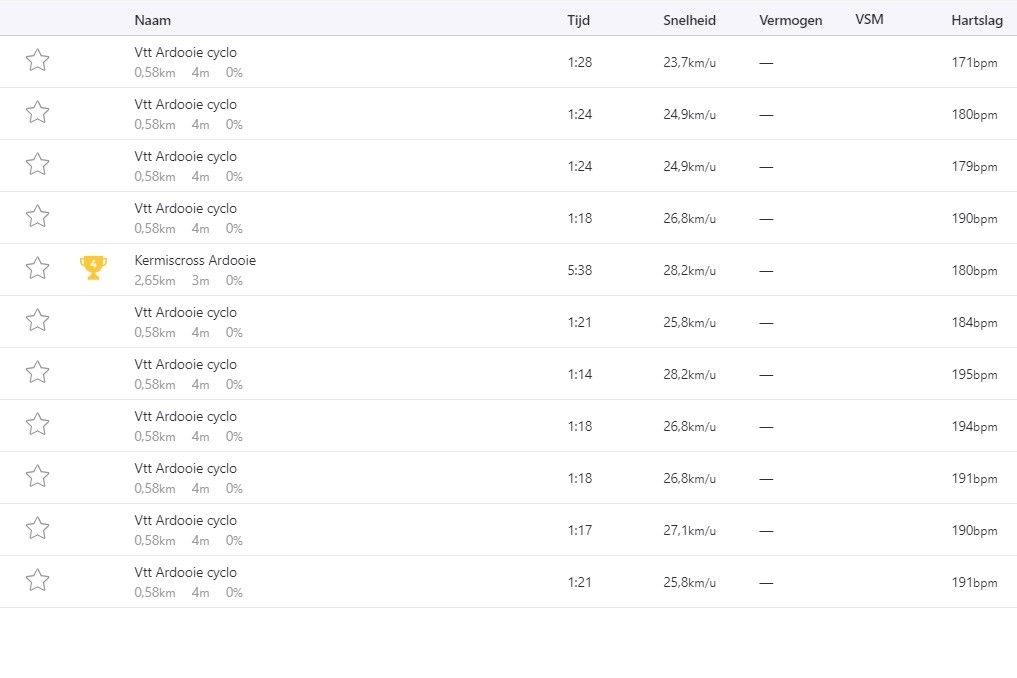Star the segment with 179bpm heart rate
Screen dimensions: 1017x678
[x=37, y=164]
